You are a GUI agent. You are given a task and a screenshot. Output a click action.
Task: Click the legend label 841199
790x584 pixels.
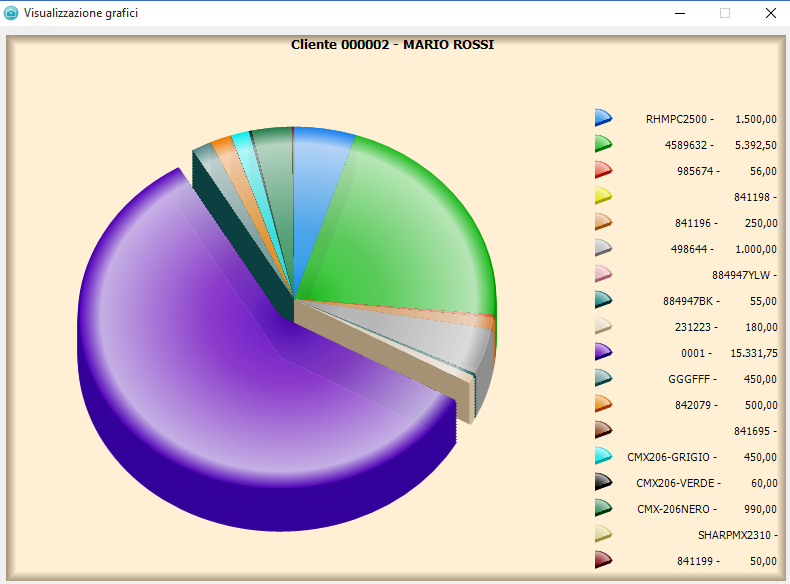point(695,561)
